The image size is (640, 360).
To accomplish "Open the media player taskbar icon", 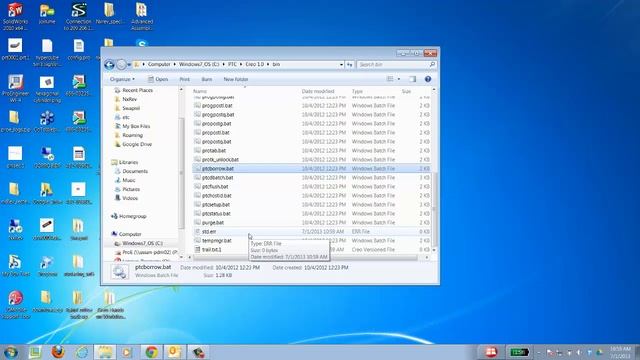I will coord(127,352).
